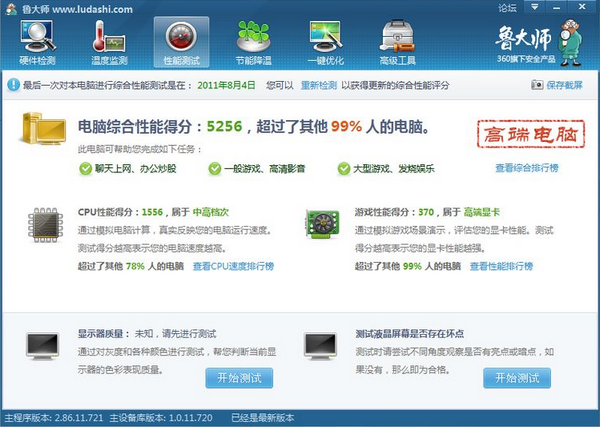Click monitor icon beside 显示器质量
The image size is (600, 427).
(43, 346)
